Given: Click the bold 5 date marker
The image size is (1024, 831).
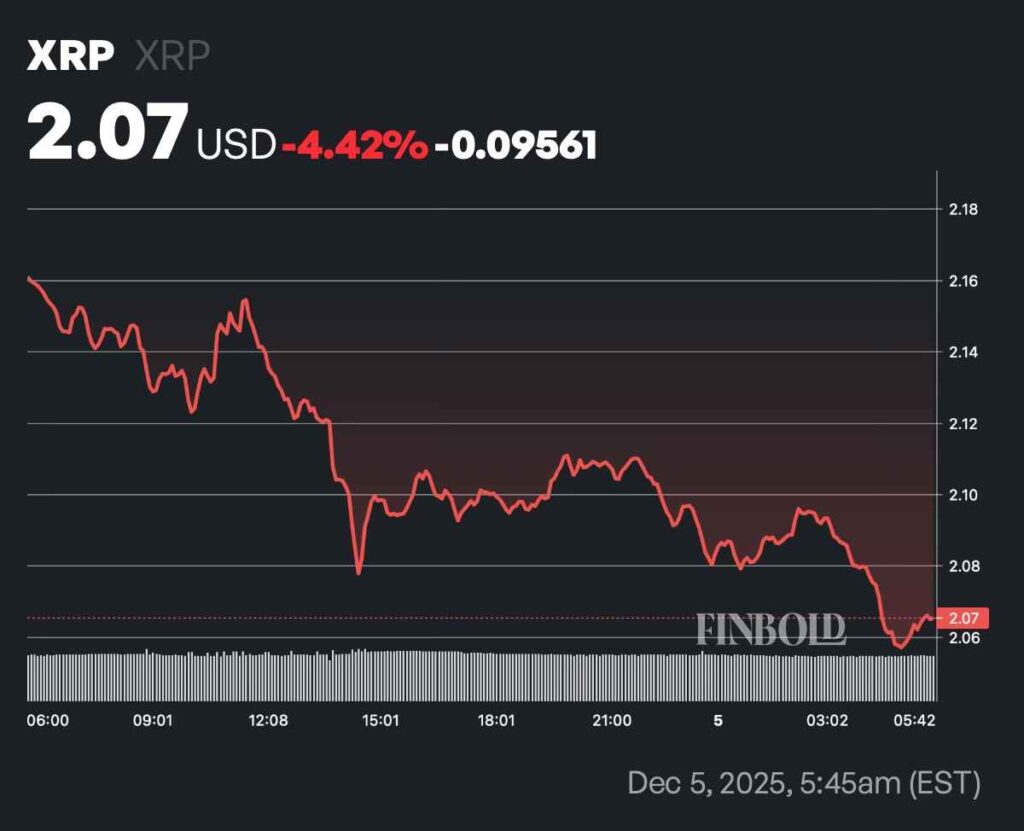Looking at the screenshot, I should click(717, 720).
